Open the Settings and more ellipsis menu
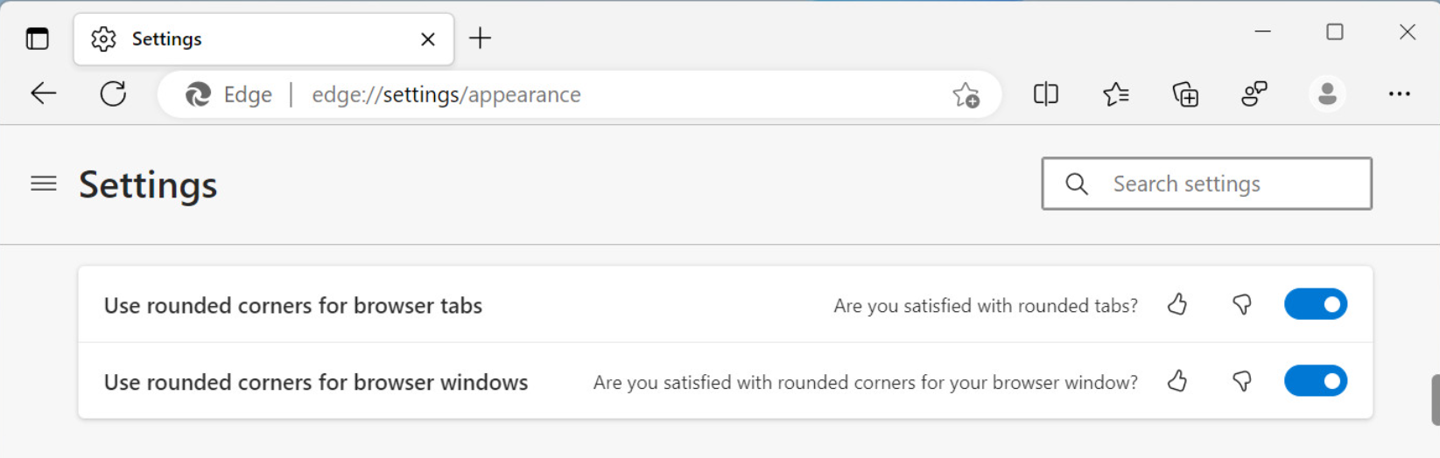 (x=1399, y=94)
